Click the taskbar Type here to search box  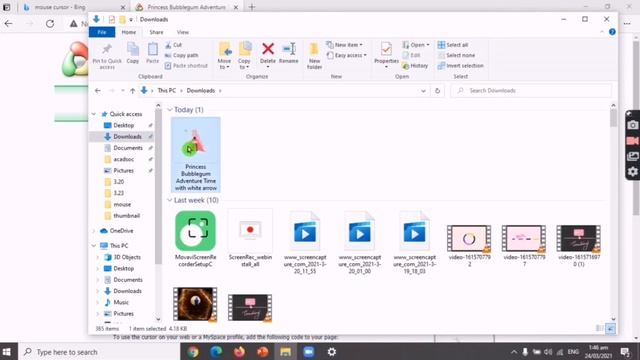coord(99,351)
